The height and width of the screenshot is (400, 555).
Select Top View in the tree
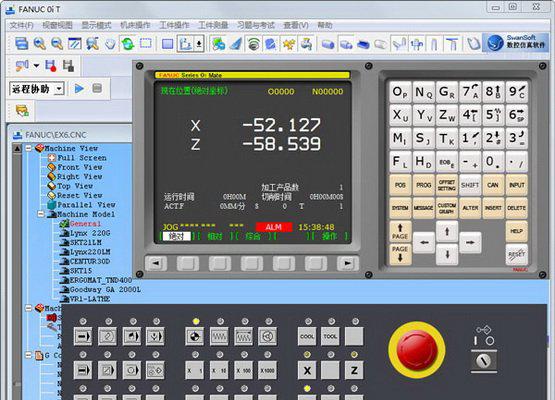coord(75,185)
